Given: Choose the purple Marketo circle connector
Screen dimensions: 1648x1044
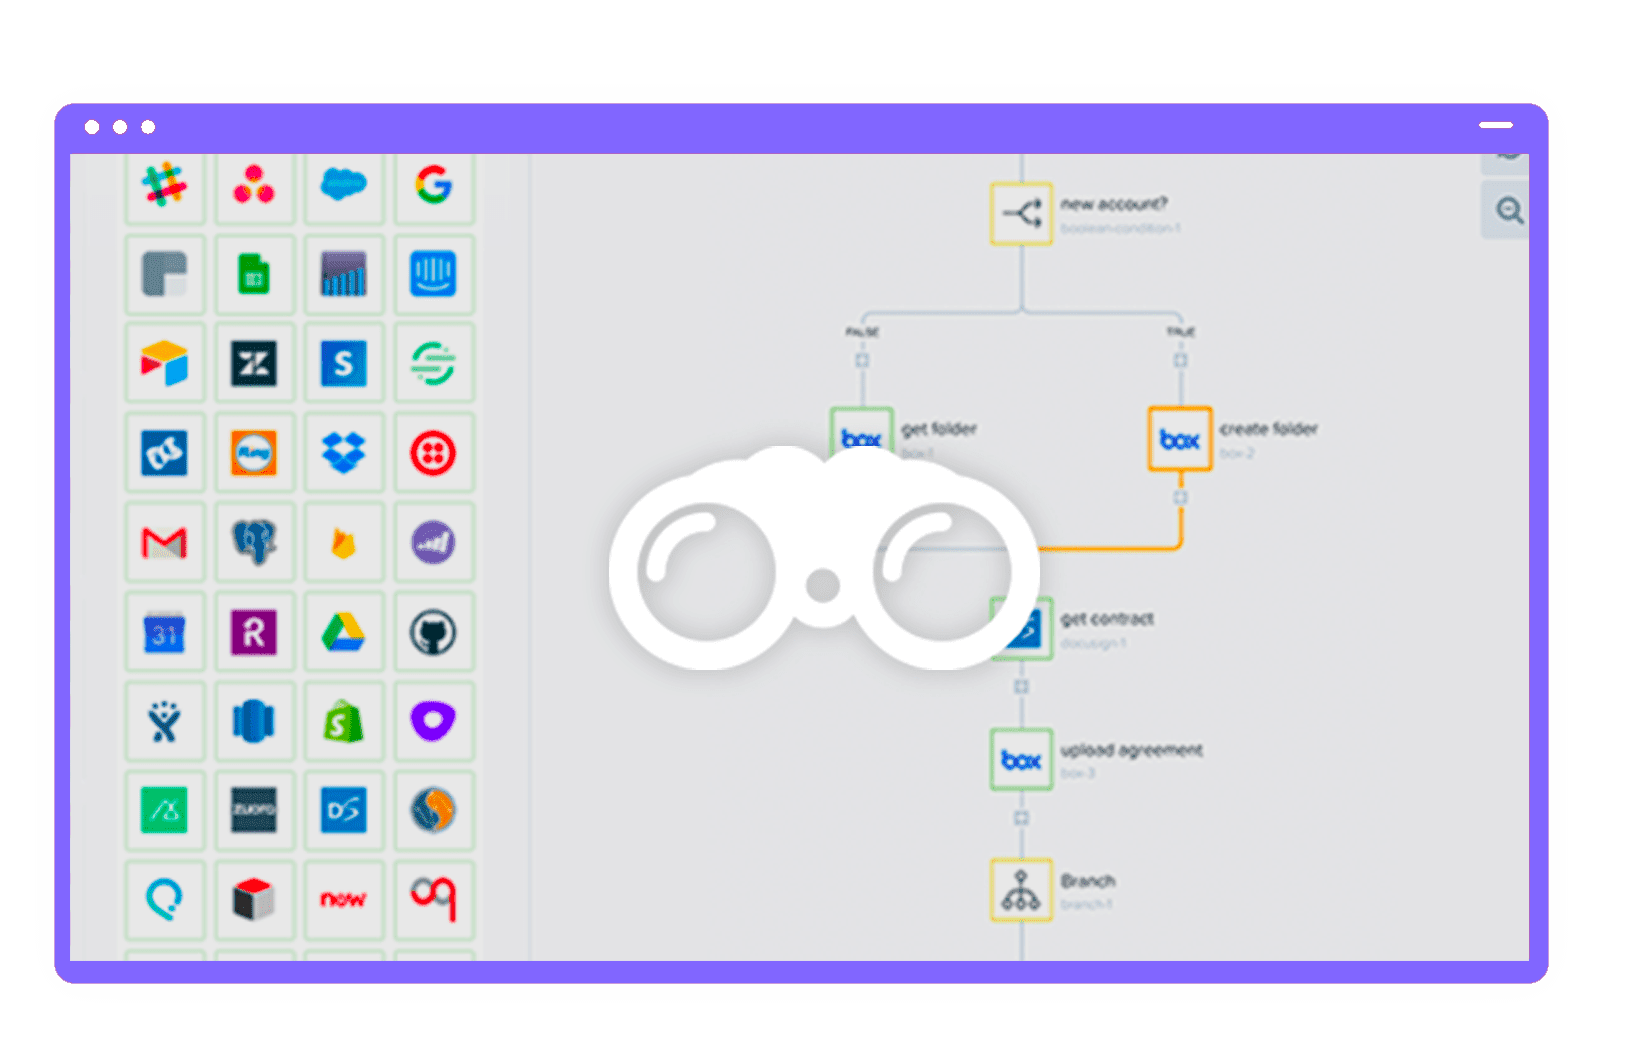Looking at the screenshot, I should (x=434, y=543).
